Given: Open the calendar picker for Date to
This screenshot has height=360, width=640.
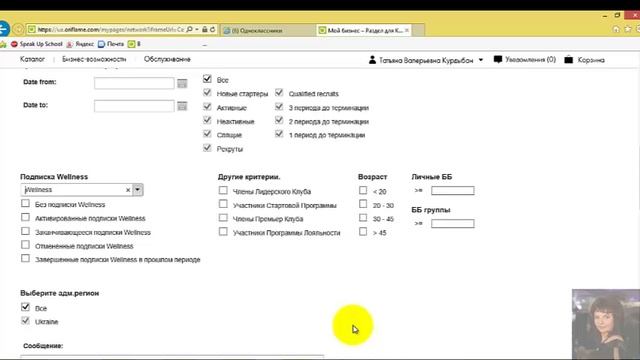Looking at the screenshot, I should tap(182, 106).
